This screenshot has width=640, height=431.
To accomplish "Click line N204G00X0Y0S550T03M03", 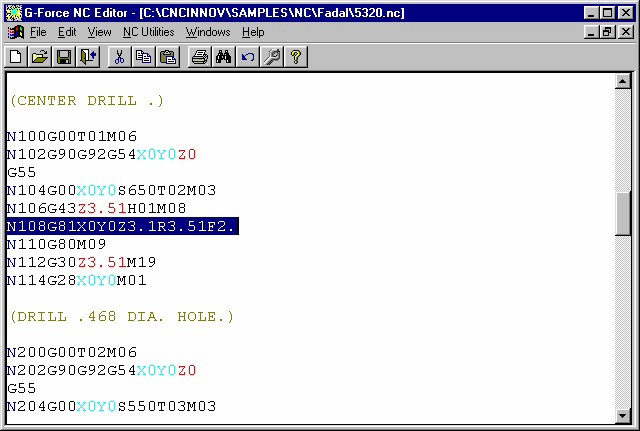I will tap(111, 406).
